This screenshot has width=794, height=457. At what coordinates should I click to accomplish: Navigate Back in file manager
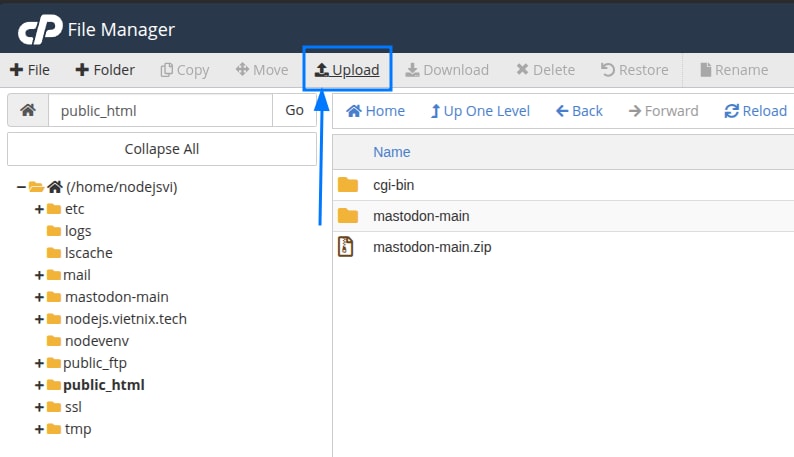(579, 111)
